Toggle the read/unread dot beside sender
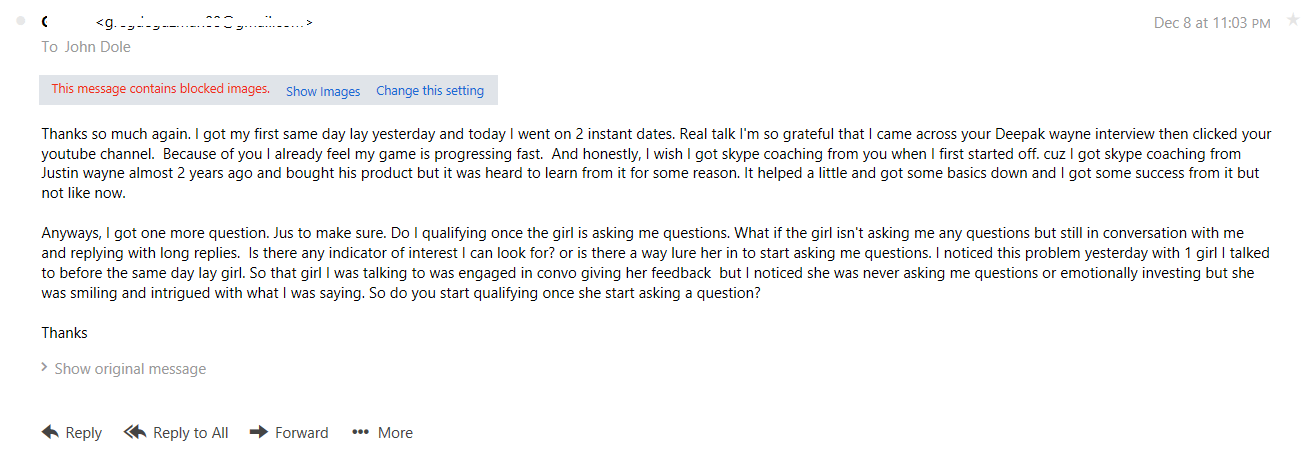The height and width of the screenshot is (463, 1309). [x=20, y=22]
